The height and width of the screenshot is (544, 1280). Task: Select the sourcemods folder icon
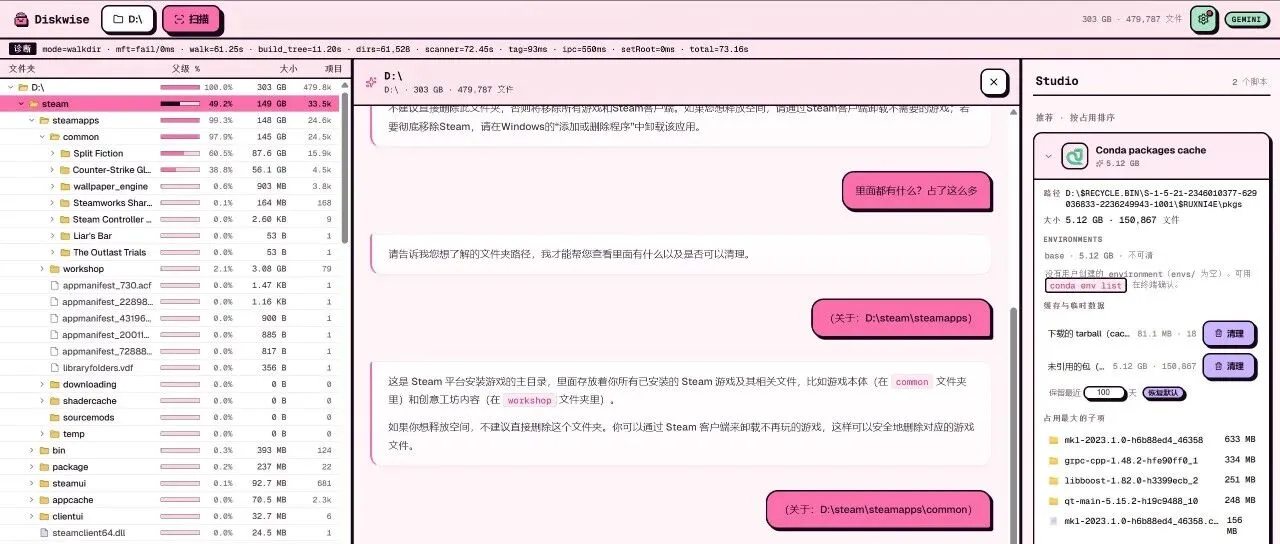point(54,417)
